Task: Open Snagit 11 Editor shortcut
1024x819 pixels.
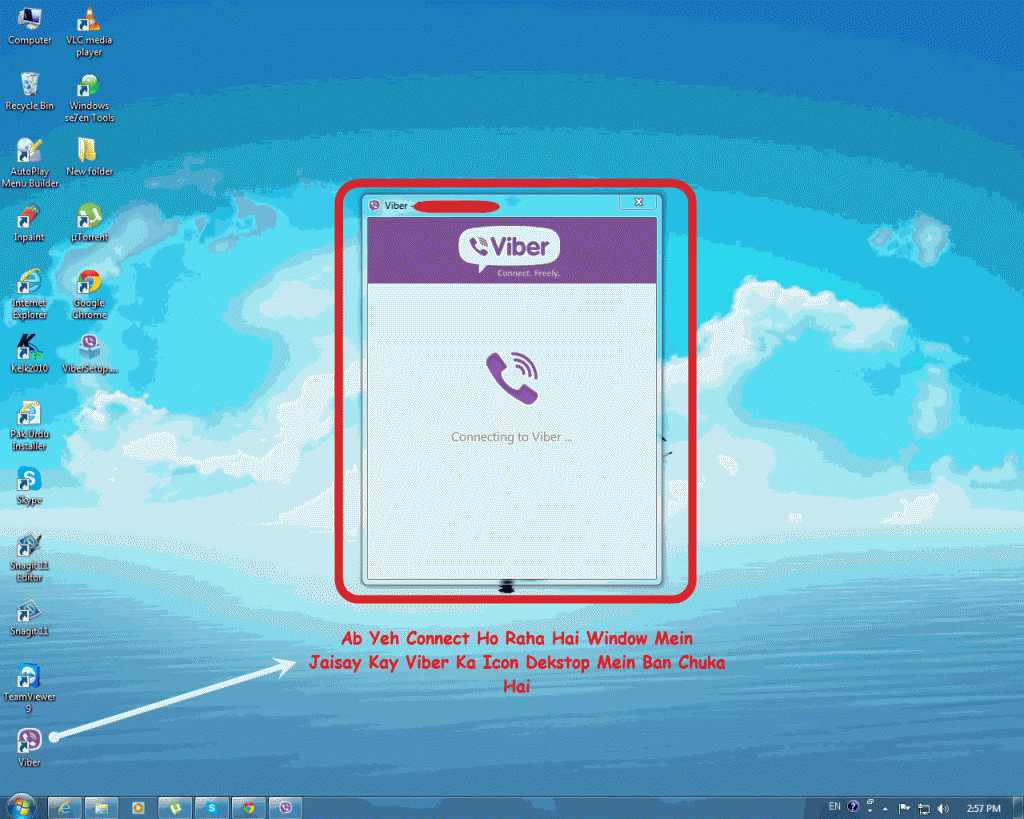Action: click(x=29, y=557)
